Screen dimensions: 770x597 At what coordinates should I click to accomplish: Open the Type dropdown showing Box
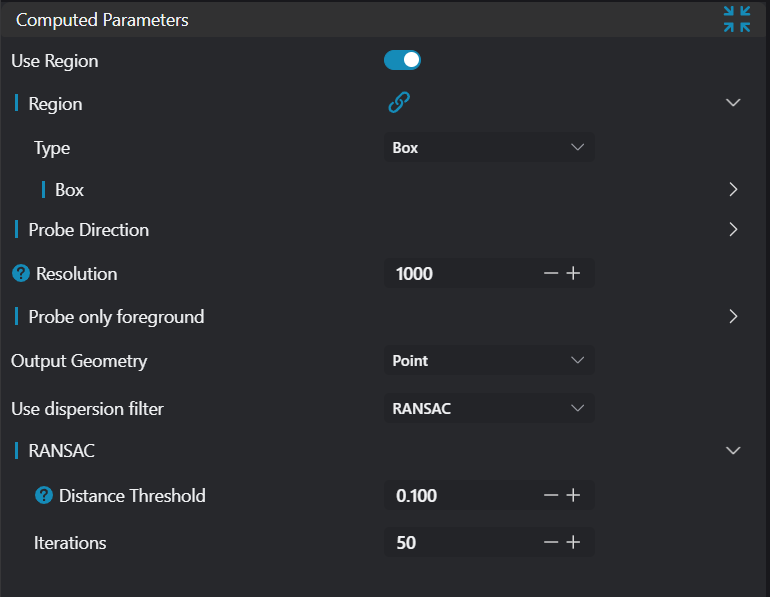tap(488, 148)
